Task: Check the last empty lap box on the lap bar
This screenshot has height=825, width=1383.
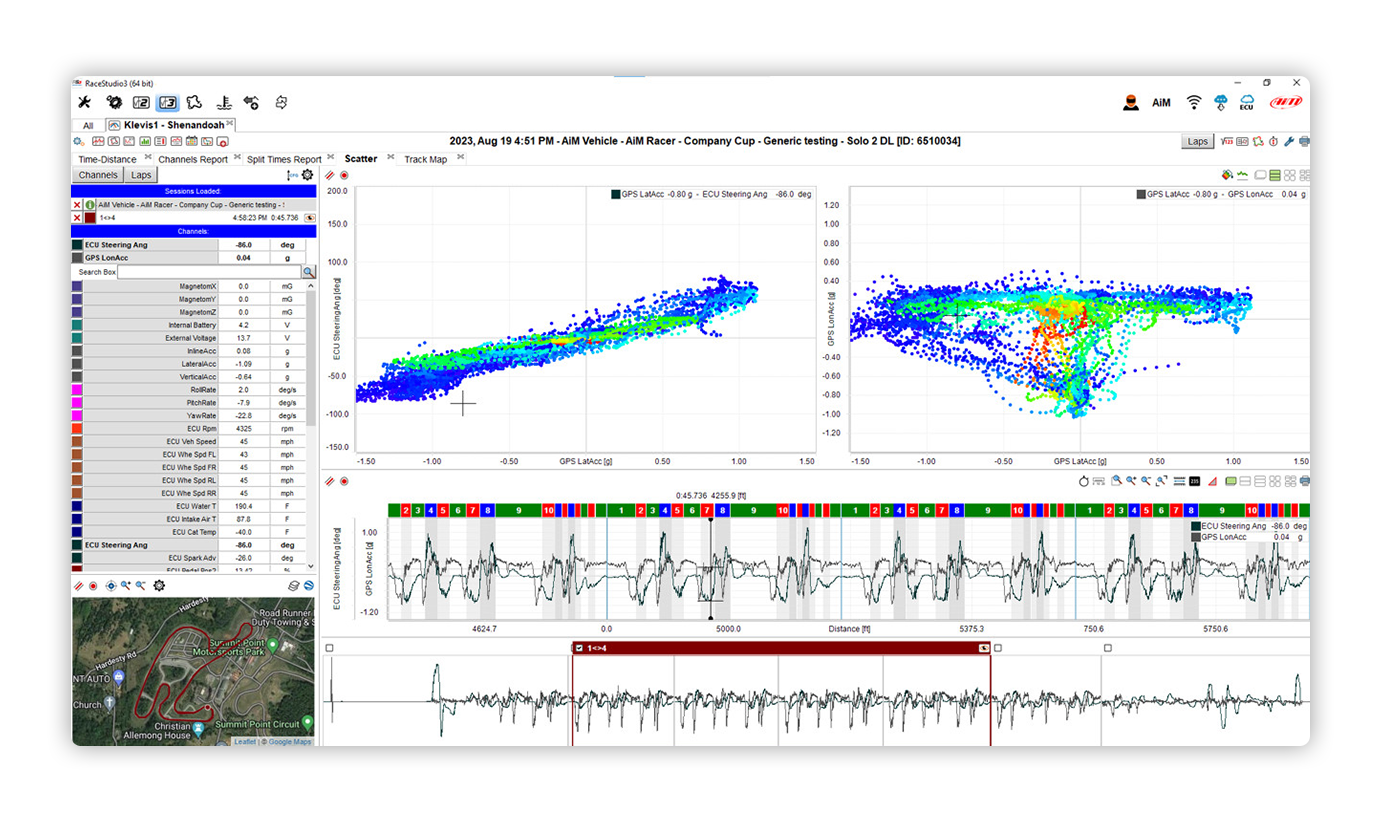Action: tap(1108, 649)
